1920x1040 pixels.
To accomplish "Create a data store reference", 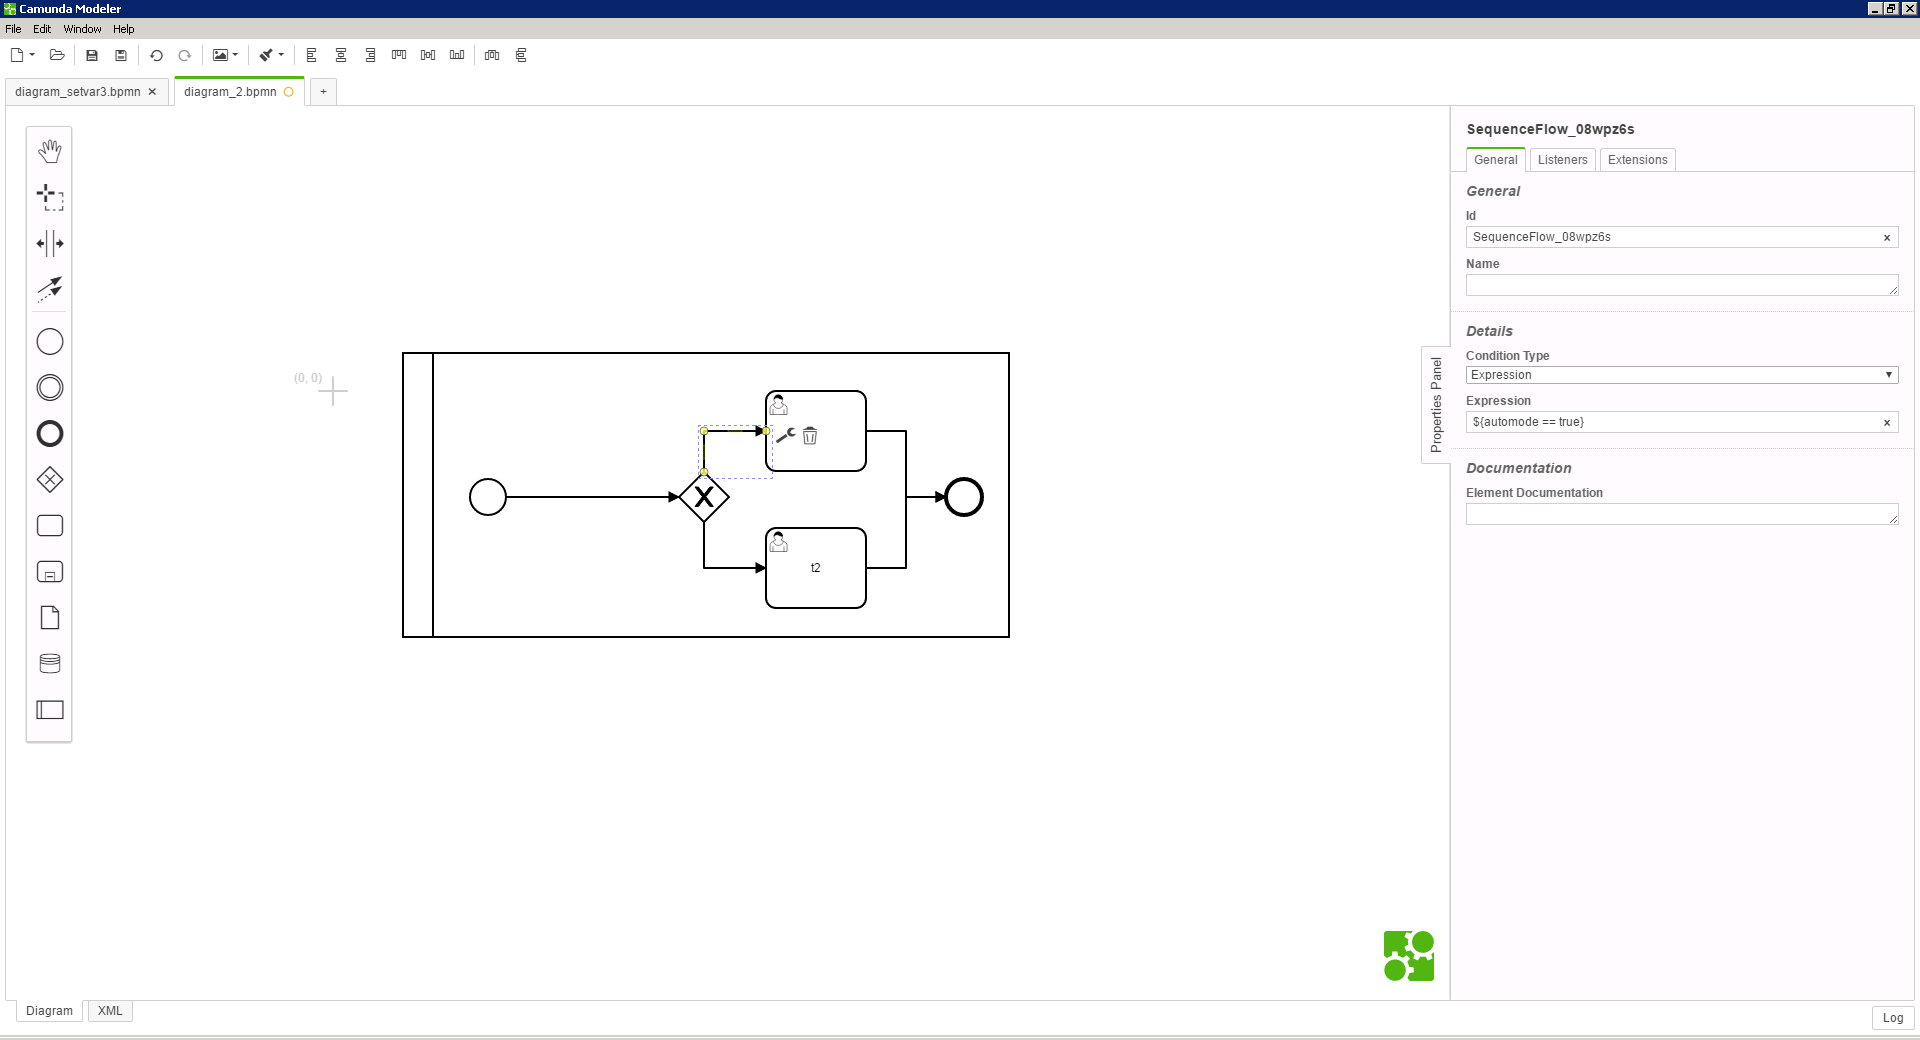I will pos(50,664).
